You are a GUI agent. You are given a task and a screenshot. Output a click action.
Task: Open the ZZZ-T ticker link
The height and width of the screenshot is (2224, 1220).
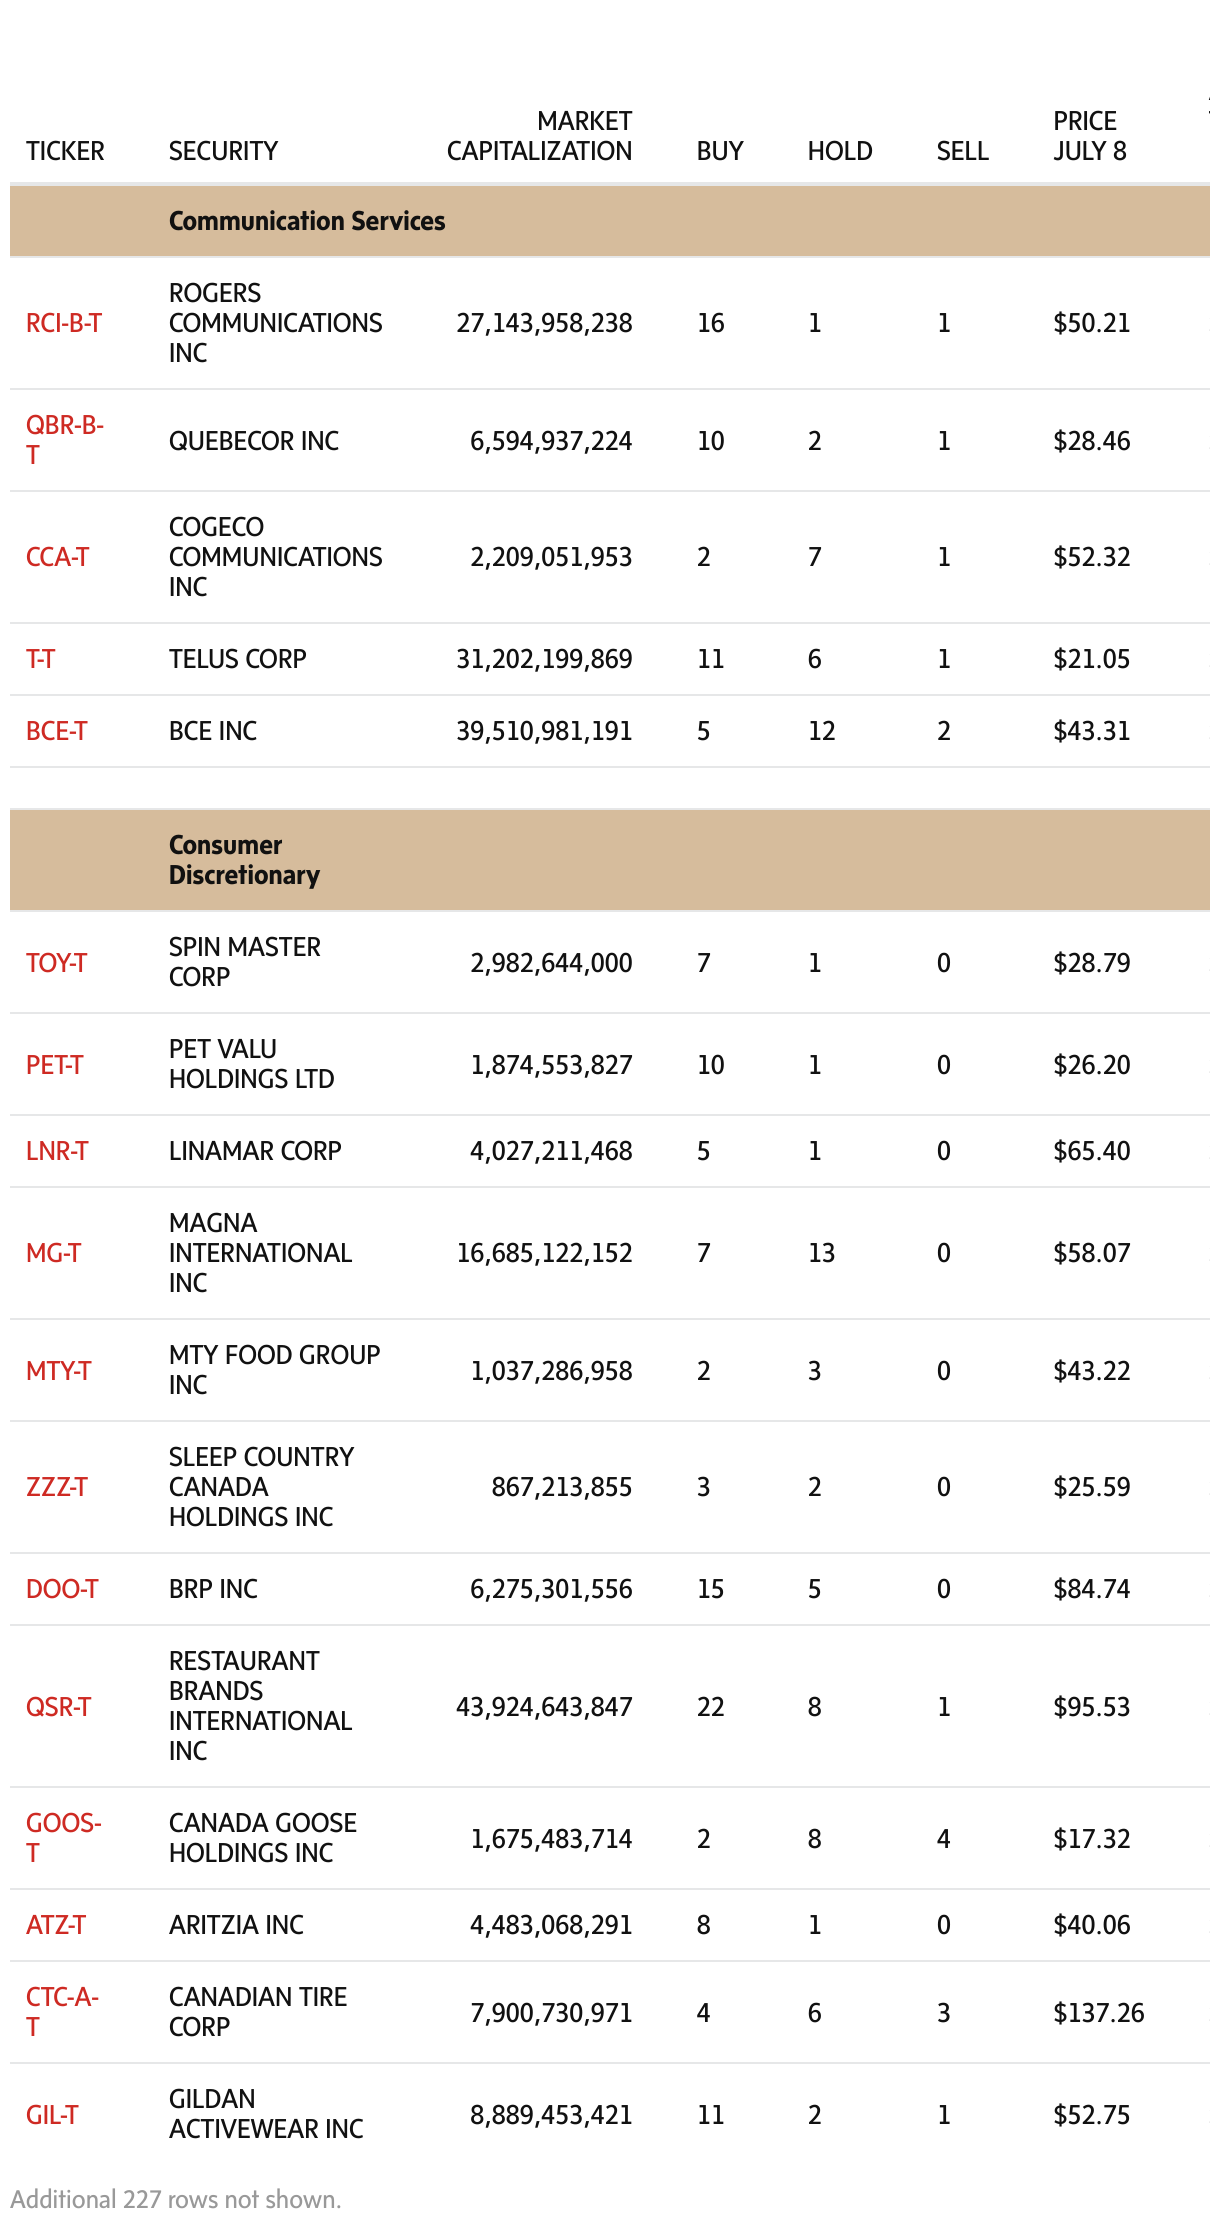[57, 1487]
